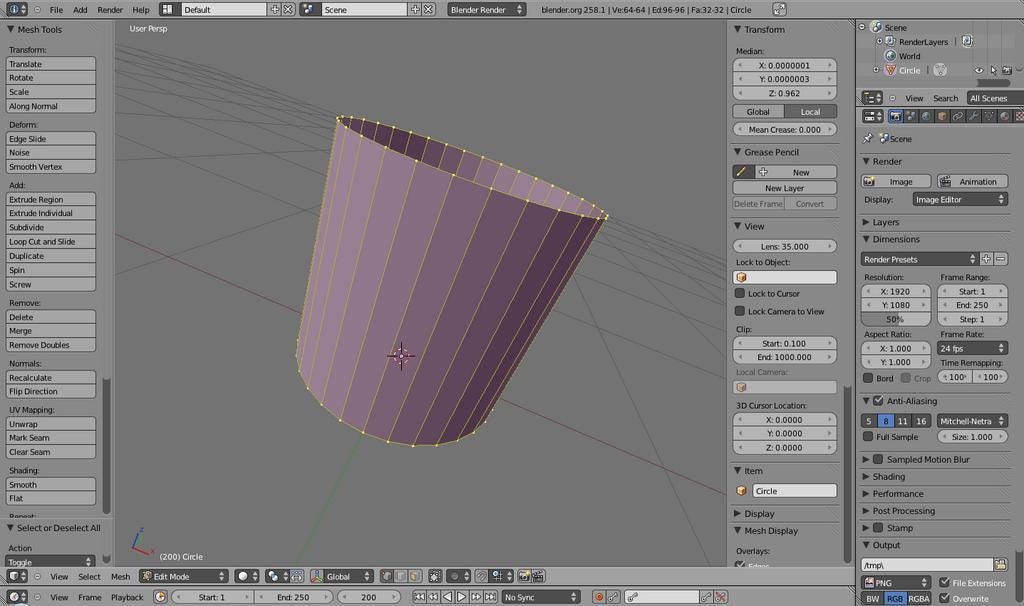Click the output folder browse icon
The width and height of the screenshot is (1024, 606).
[x=1000, y=565]
